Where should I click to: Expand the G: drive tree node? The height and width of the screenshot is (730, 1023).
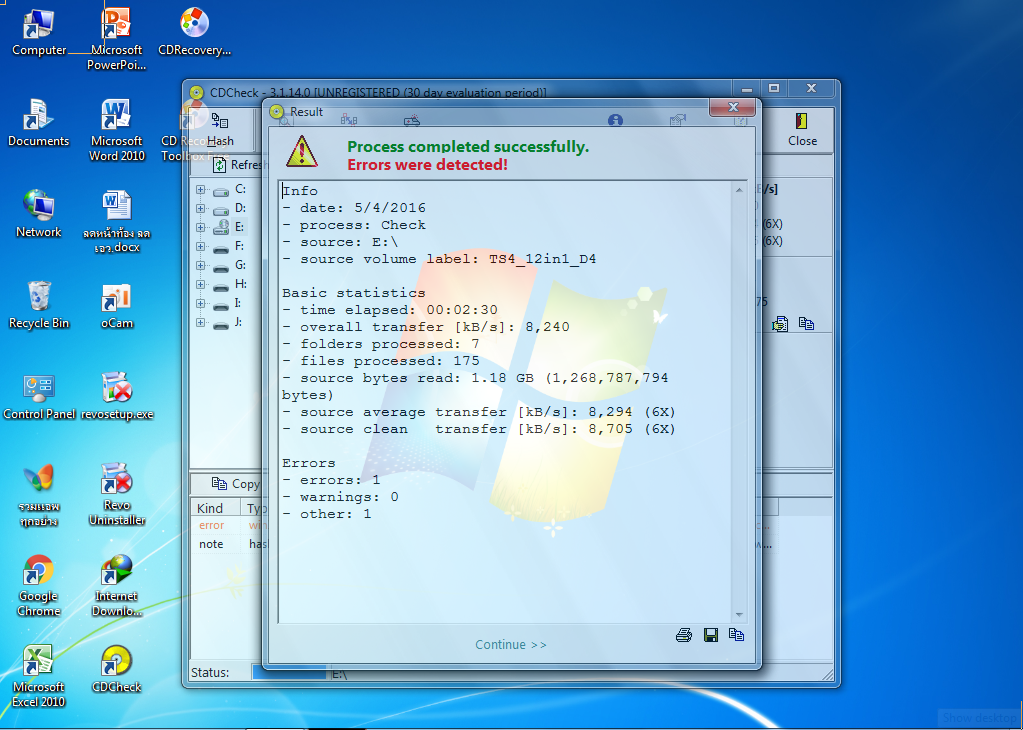click(200, 266)
